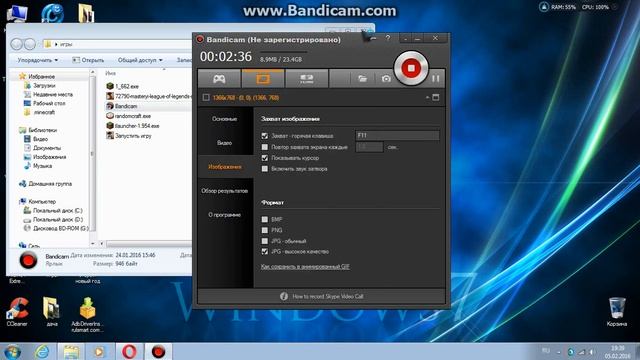Open the How to record Skype Video Call link
The width and height of the screenshot is (640, 360).
click(328, 296)
